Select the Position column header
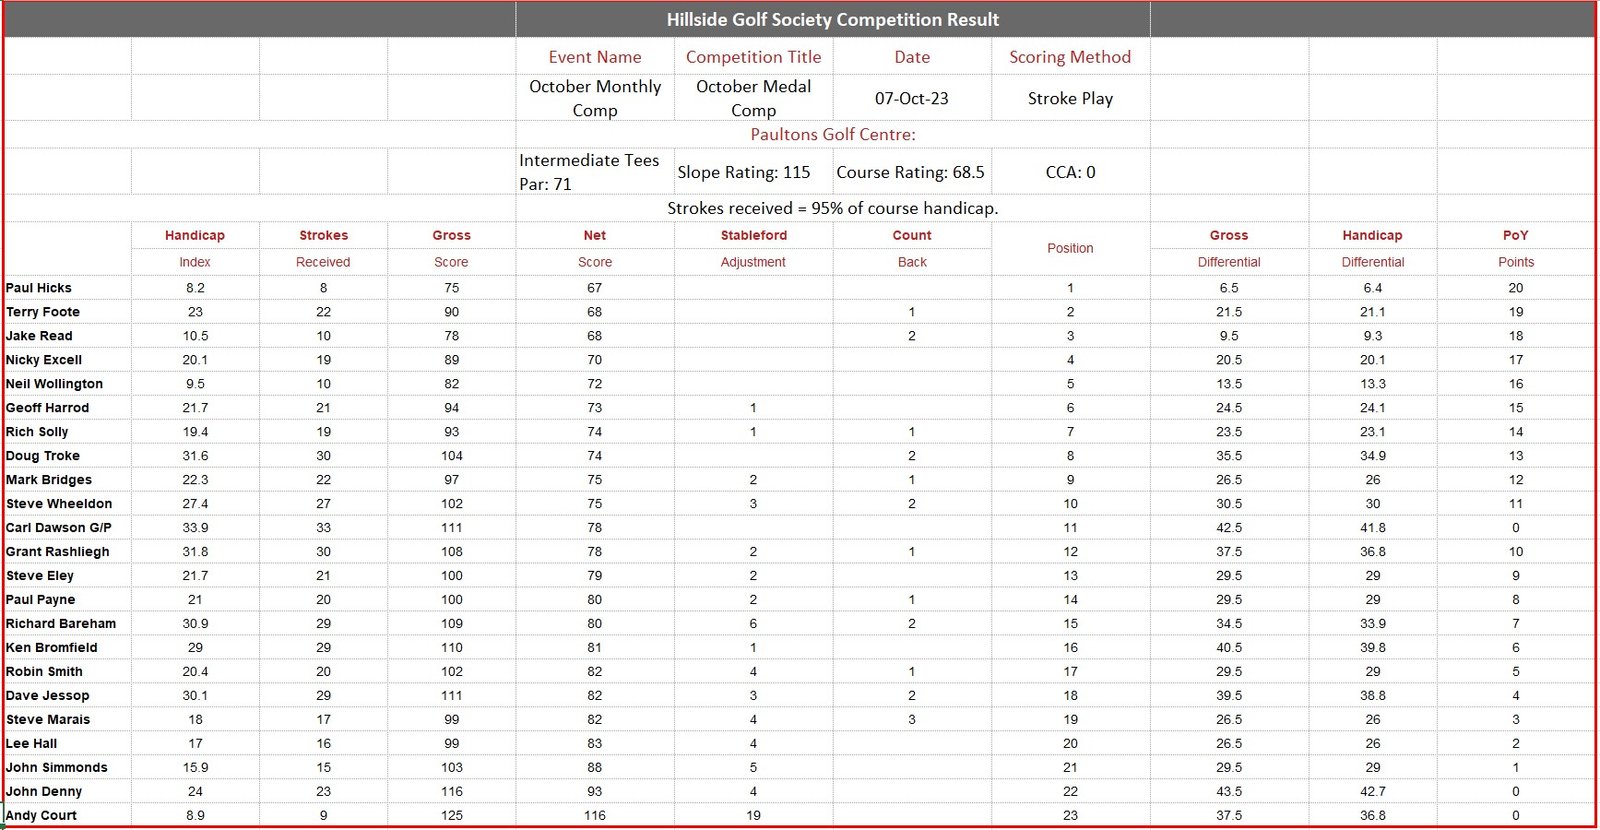1600x830 pixels. click(1070, 248)
